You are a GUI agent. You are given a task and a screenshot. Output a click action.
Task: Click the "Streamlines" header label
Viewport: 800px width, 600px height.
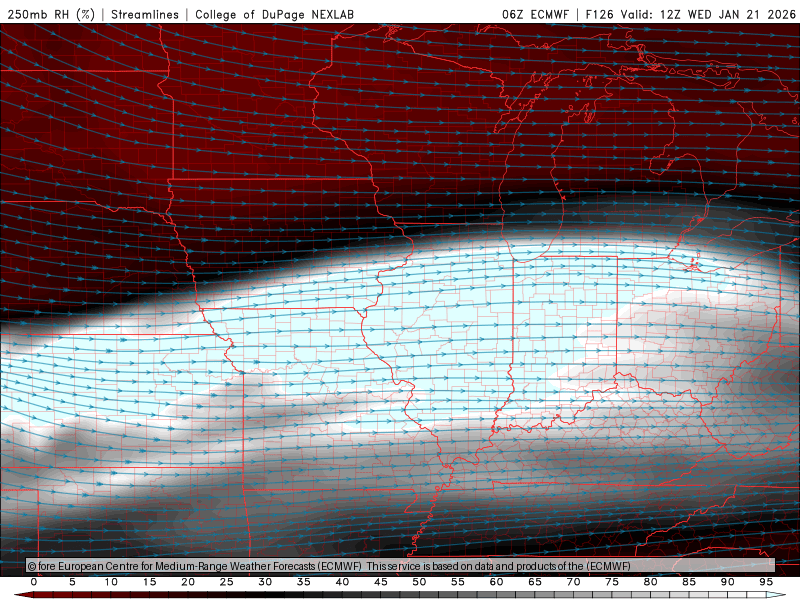(145, 14)
